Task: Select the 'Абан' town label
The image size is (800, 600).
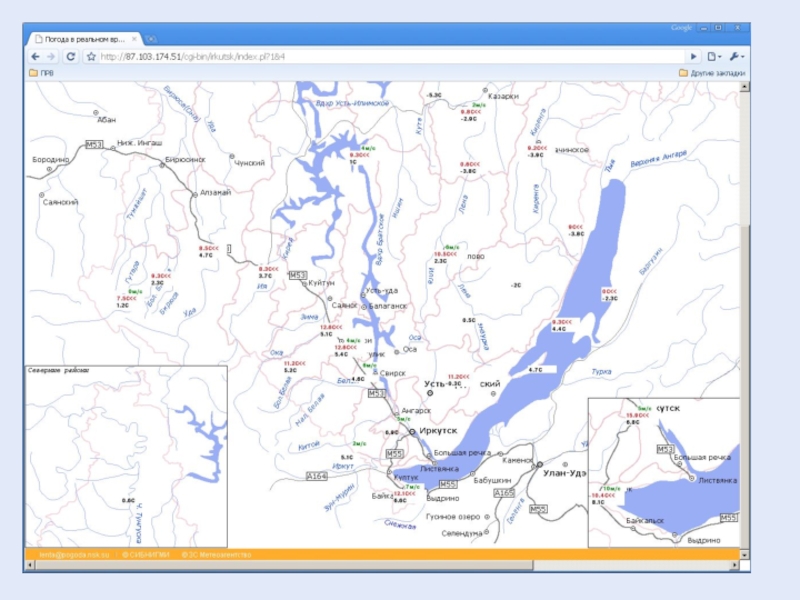Action: [107, 120]
